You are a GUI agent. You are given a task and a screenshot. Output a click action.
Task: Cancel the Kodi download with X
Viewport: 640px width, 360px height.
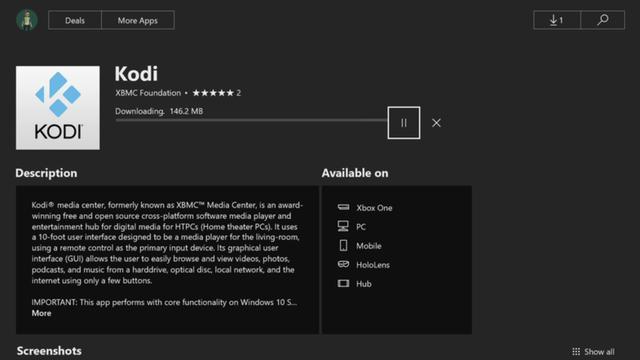[436, 123]
